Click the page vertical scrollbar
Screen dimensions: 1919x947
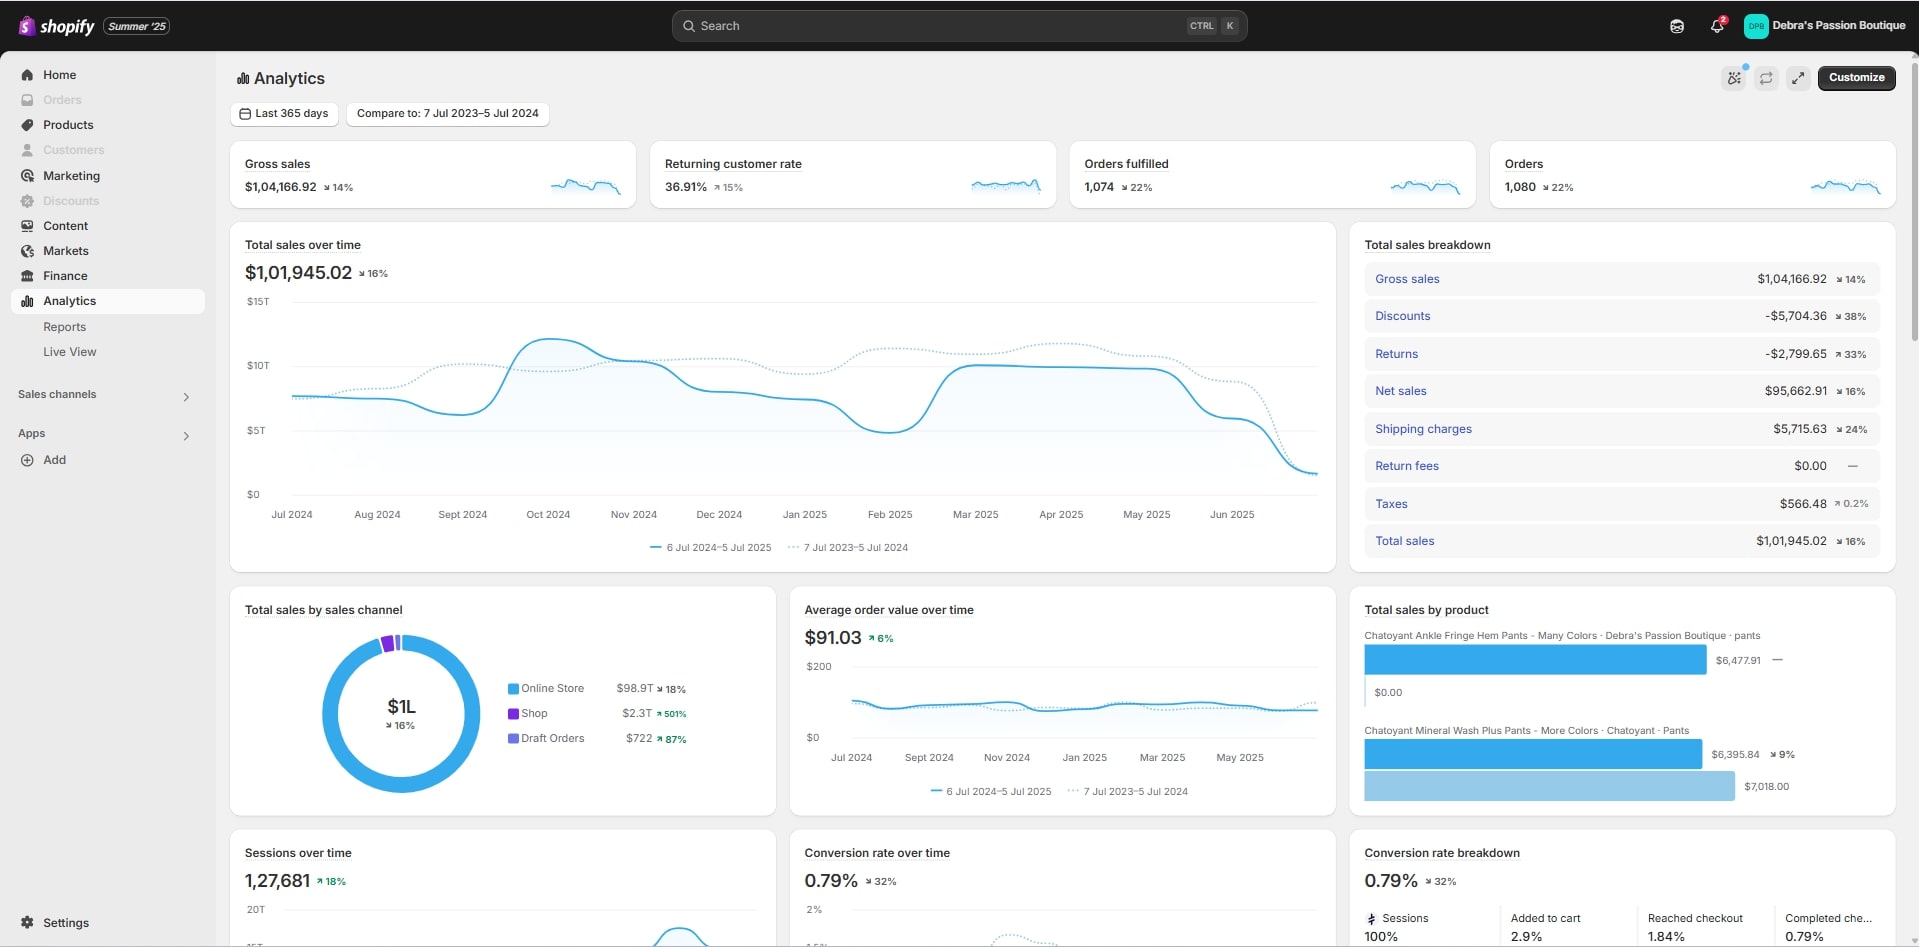click(1913, 200)
